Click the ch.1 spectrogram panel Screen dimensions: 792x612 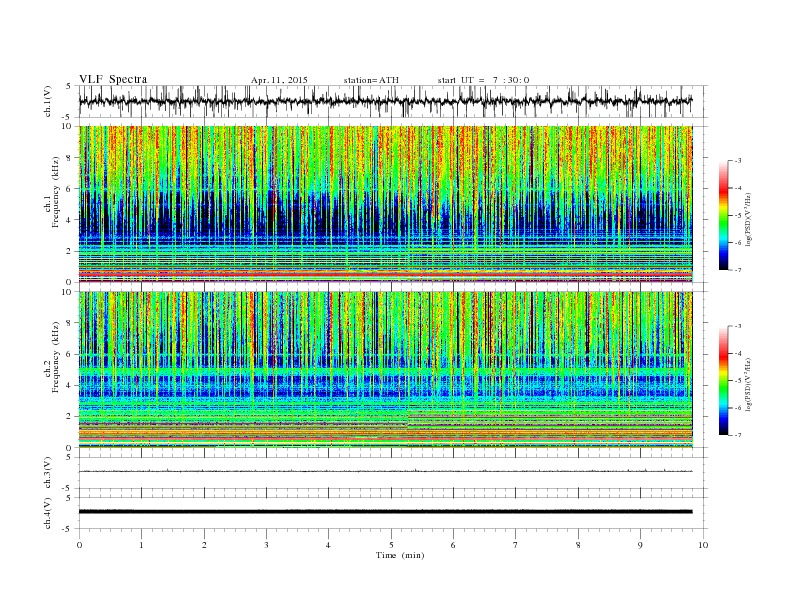click(x=386, y=204)
